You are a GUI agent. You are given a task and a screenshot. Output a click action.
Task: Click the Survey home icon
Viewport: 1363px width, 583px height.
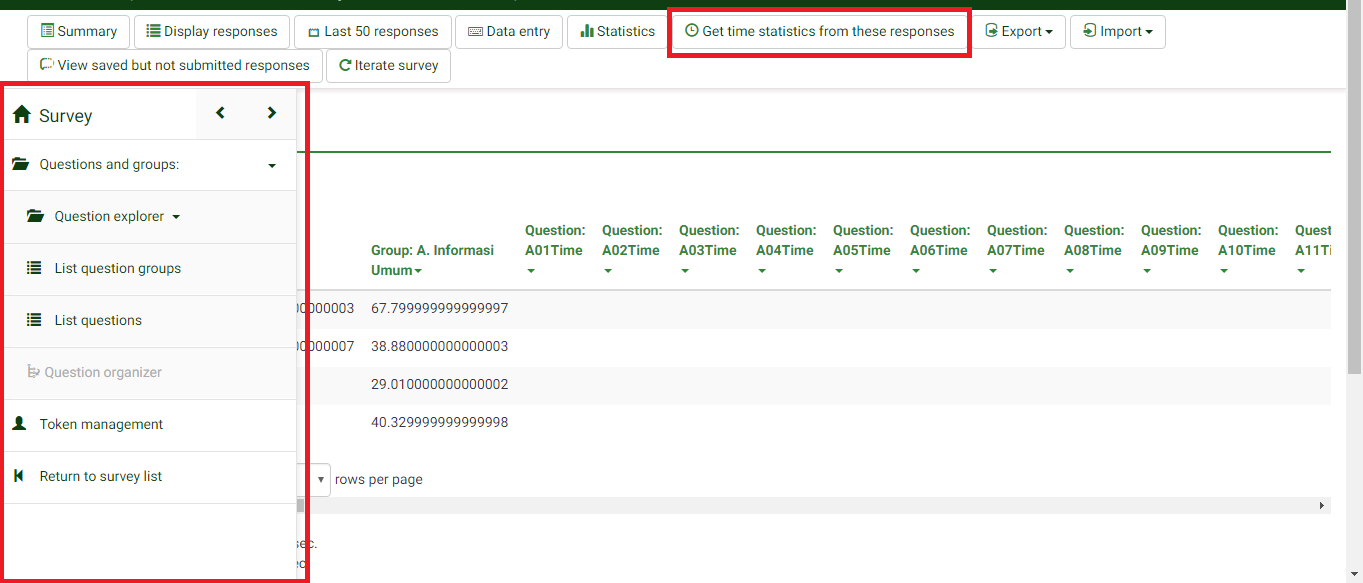(x=21, y=115)
